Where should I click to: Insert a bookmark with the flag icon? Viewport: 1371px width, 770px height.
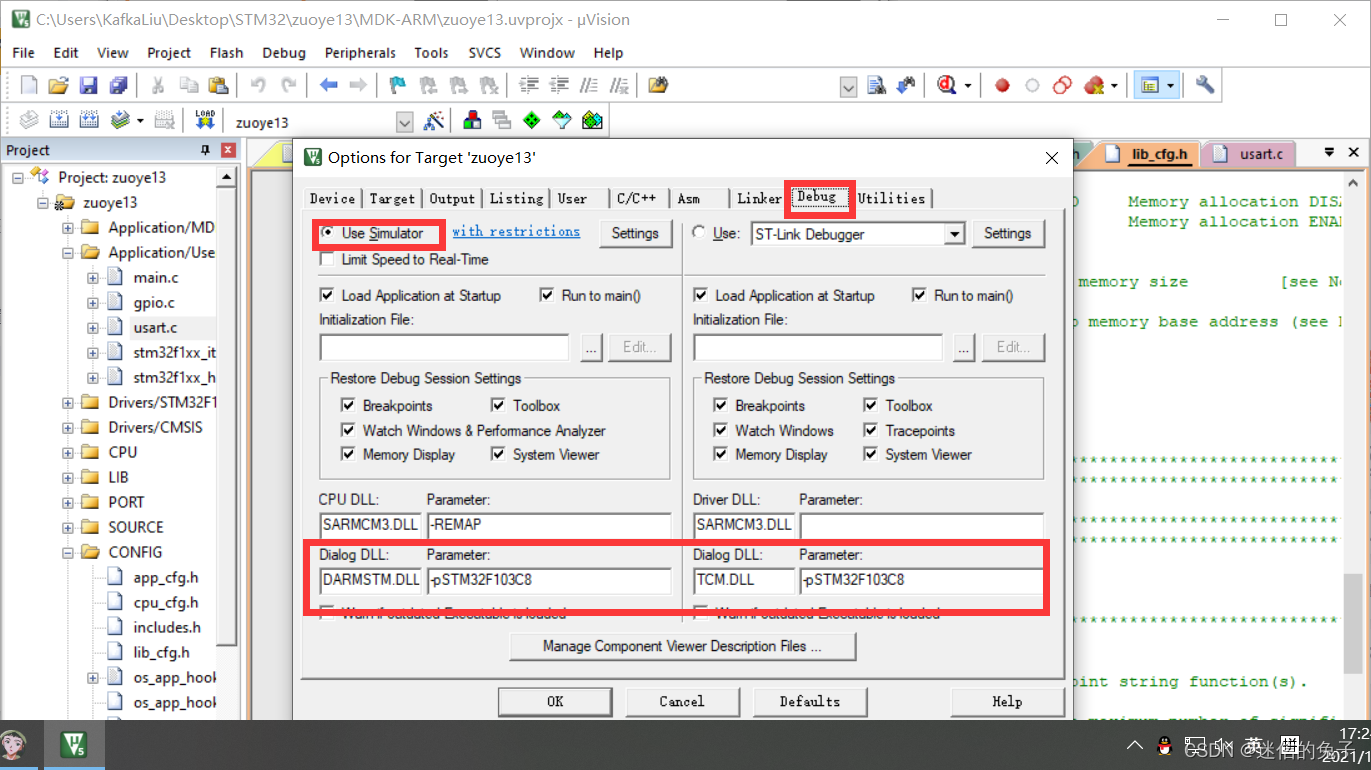coord(397,85)
